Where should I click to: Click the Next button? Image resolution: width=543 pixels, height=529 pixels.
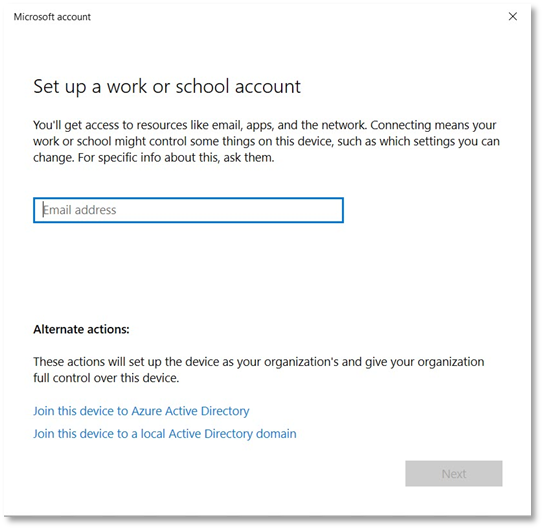pos(454,473)
